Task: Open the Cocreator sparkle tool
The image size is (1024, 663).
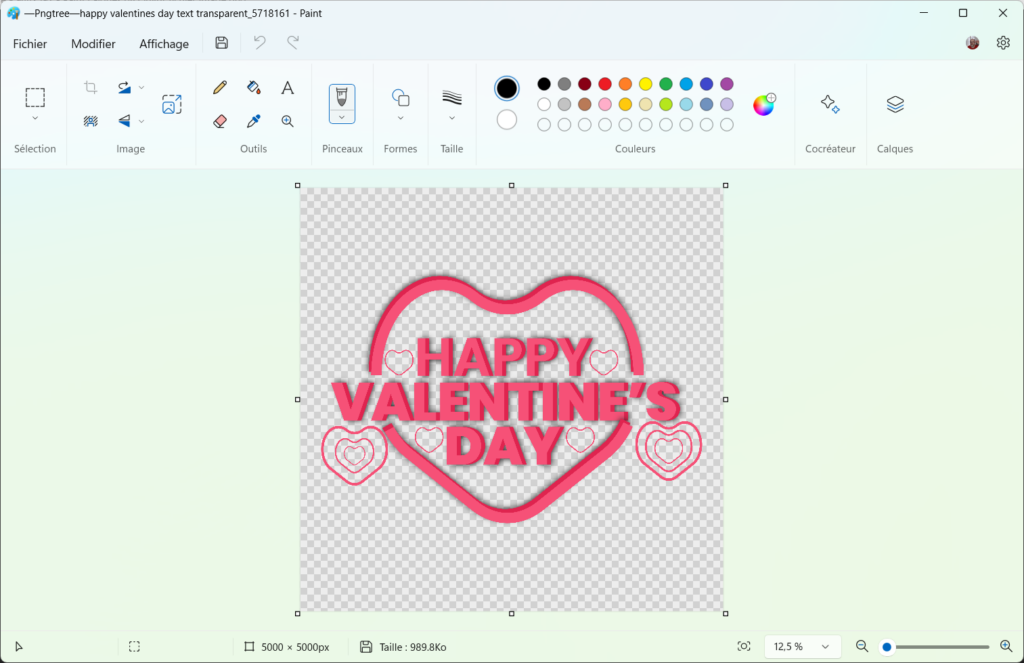Action: (x=830, y=104)
